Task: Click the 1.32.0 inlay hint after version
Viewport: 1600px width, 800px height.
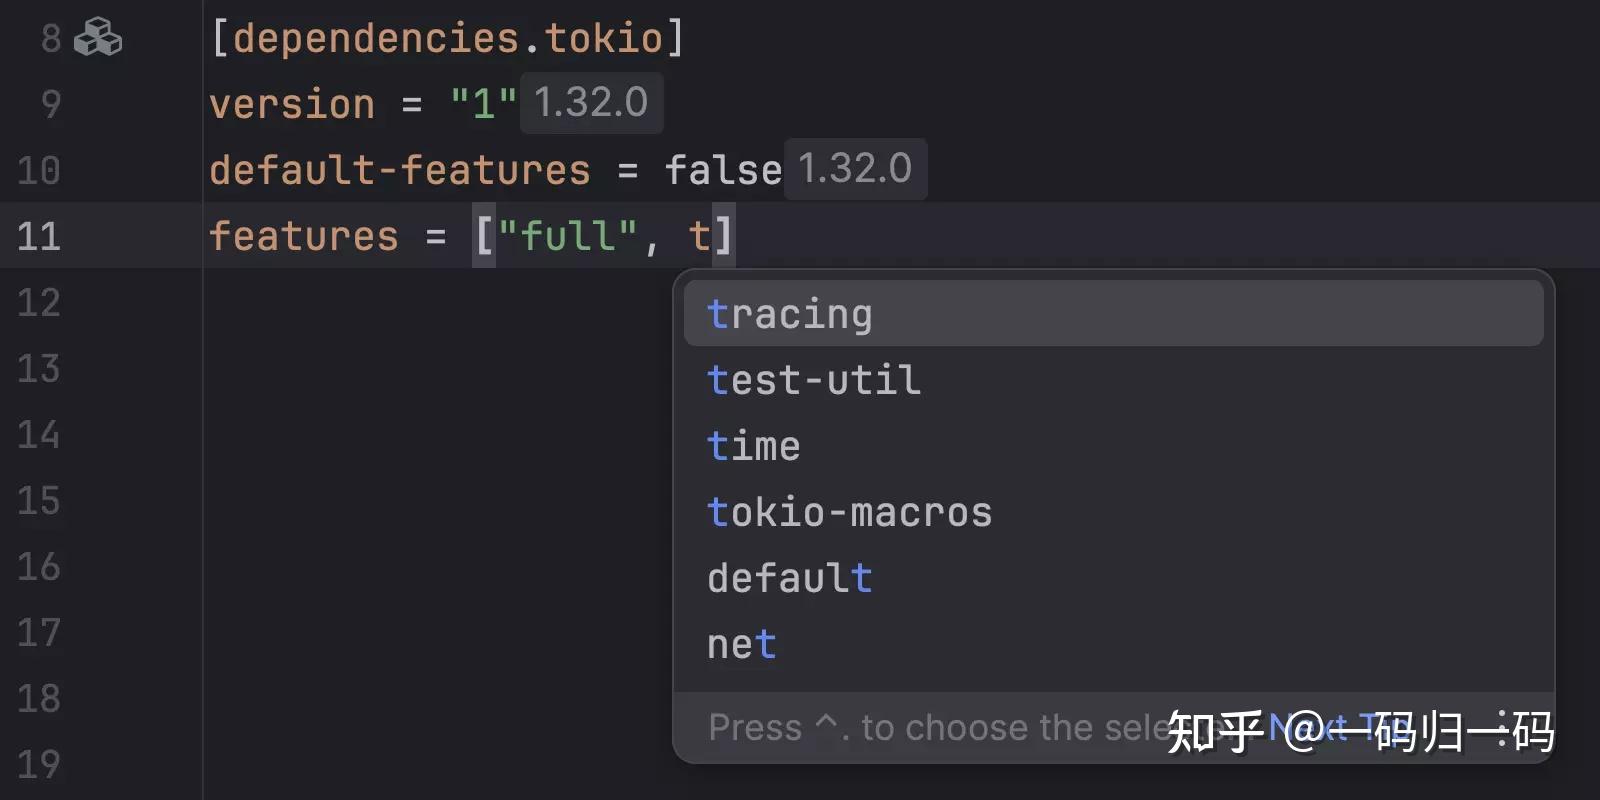Action: click(x=591, y=103)
